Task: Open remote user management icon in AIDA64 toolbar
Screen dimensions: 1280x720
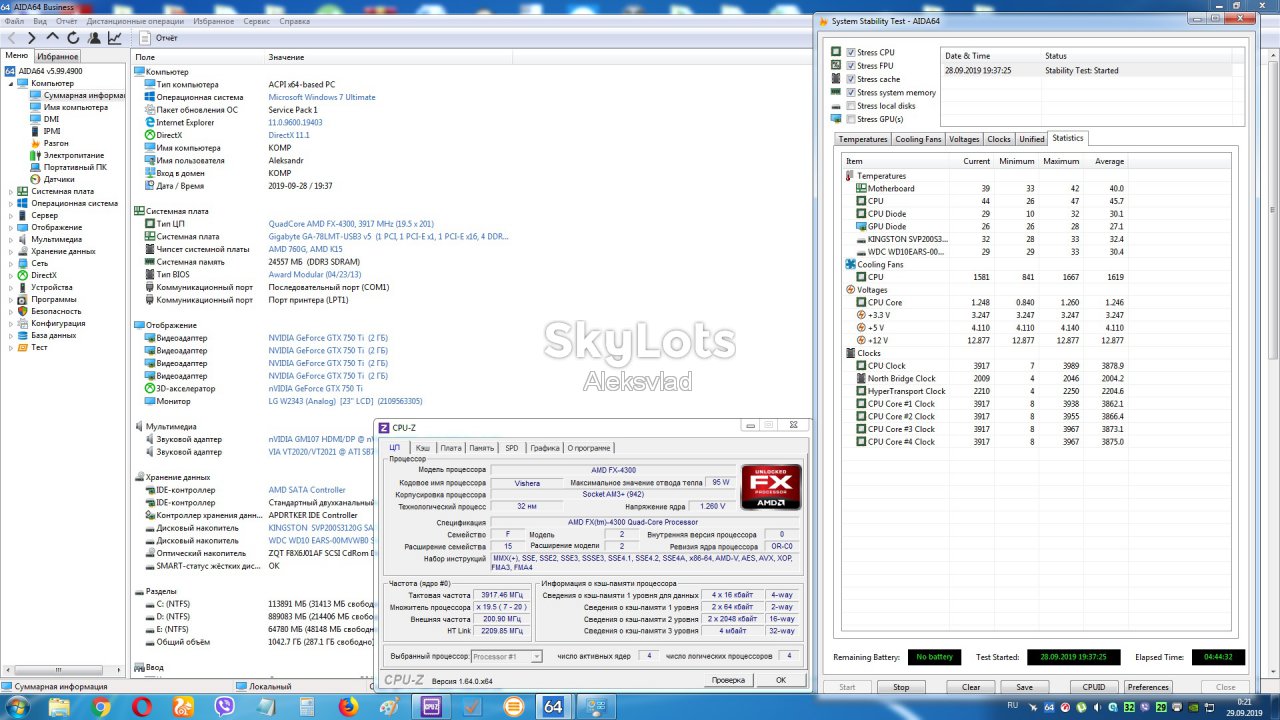Action: [x=94, y=38]
